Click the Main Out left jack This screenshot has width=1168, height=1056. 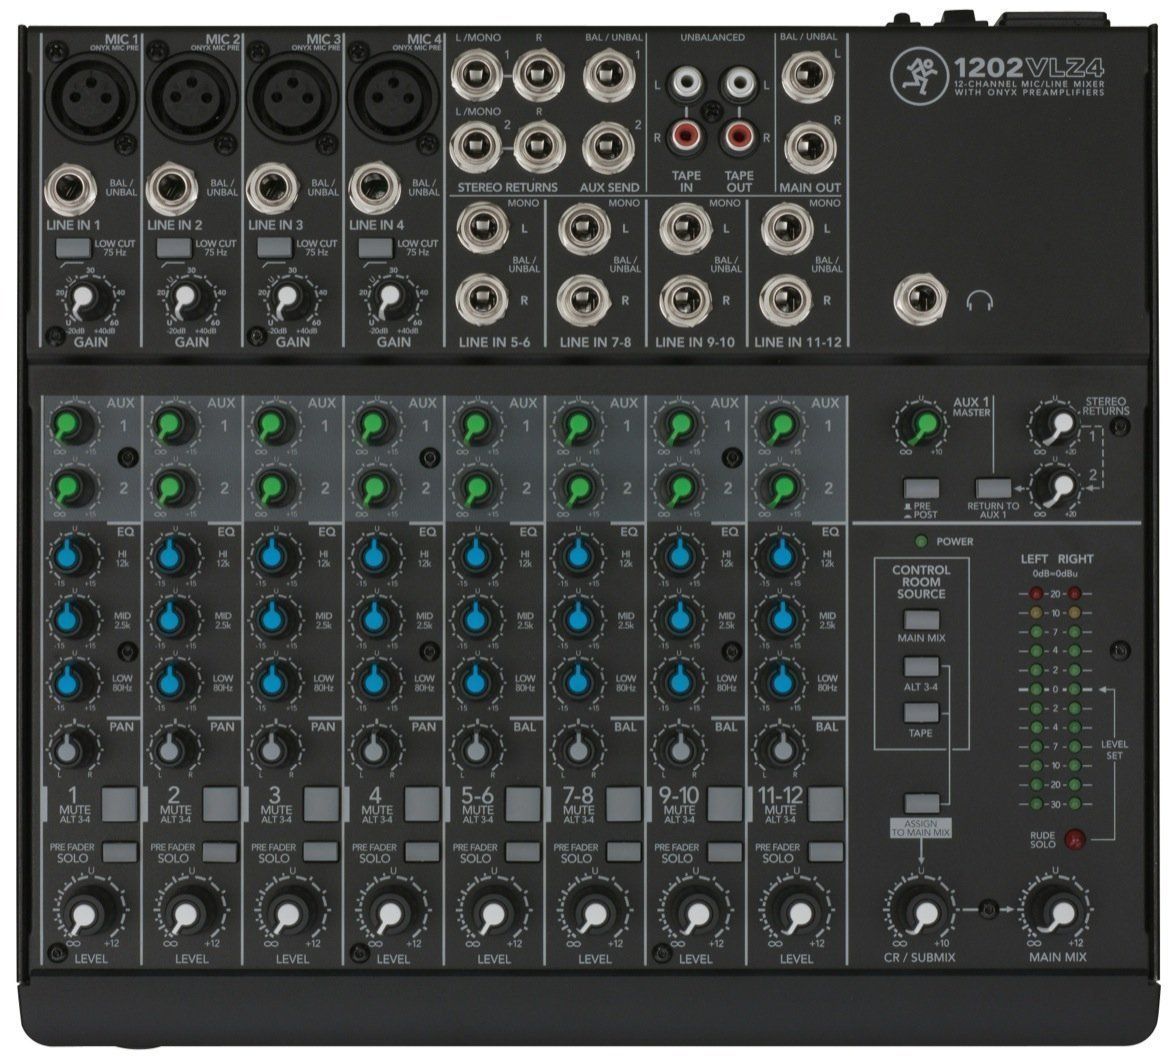pyautogui.click(x=808, y=75)
